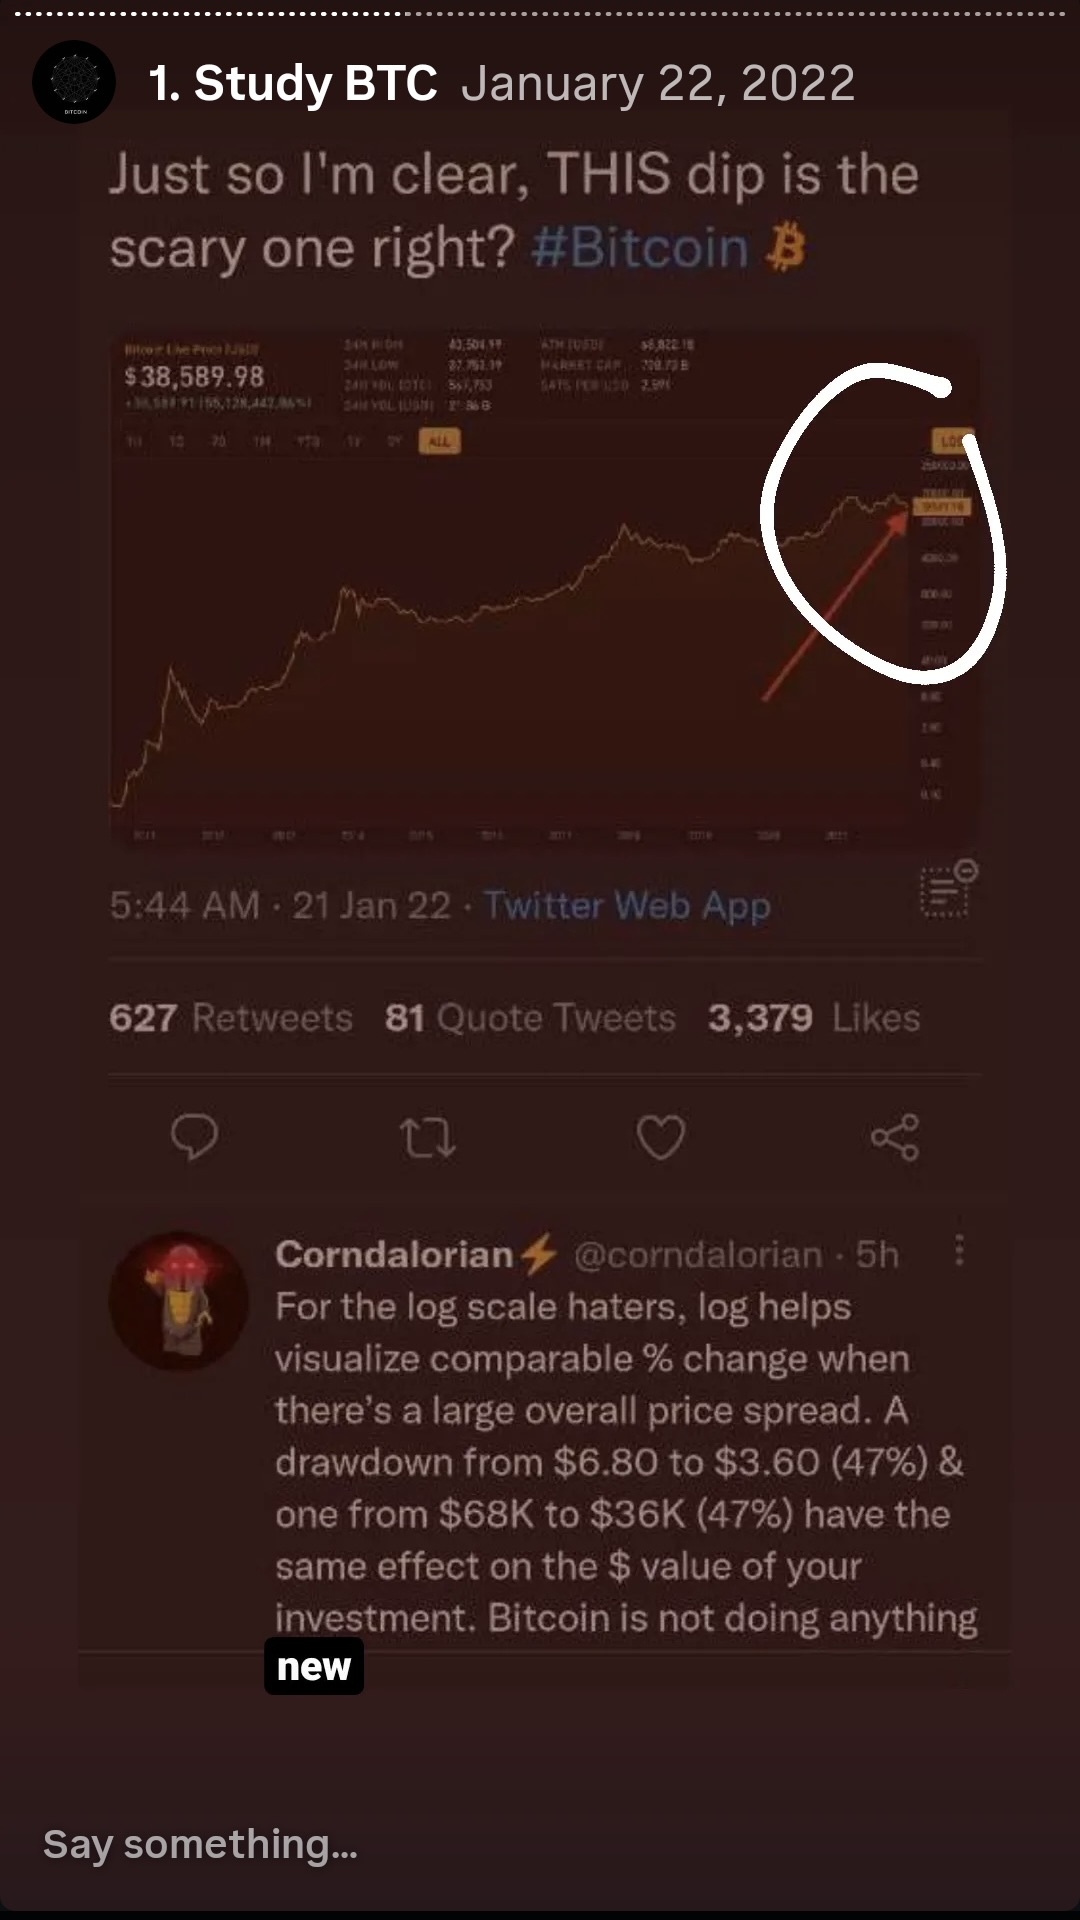This screenshot has width=1080, height=1920.
Task: View the 3,379 Likes list
Action: tap(813, 1018)
